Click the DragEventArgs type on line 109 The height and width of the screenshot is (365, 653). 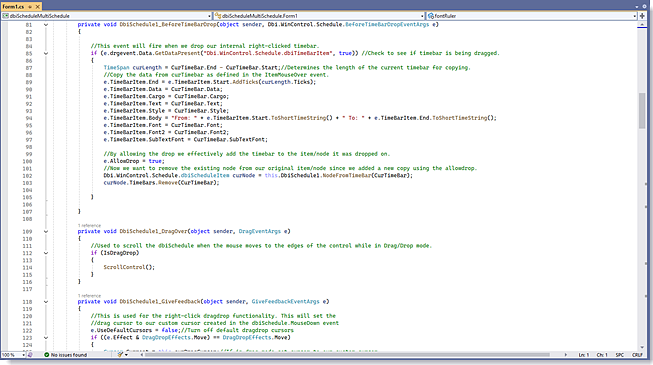tap(259, 231)
